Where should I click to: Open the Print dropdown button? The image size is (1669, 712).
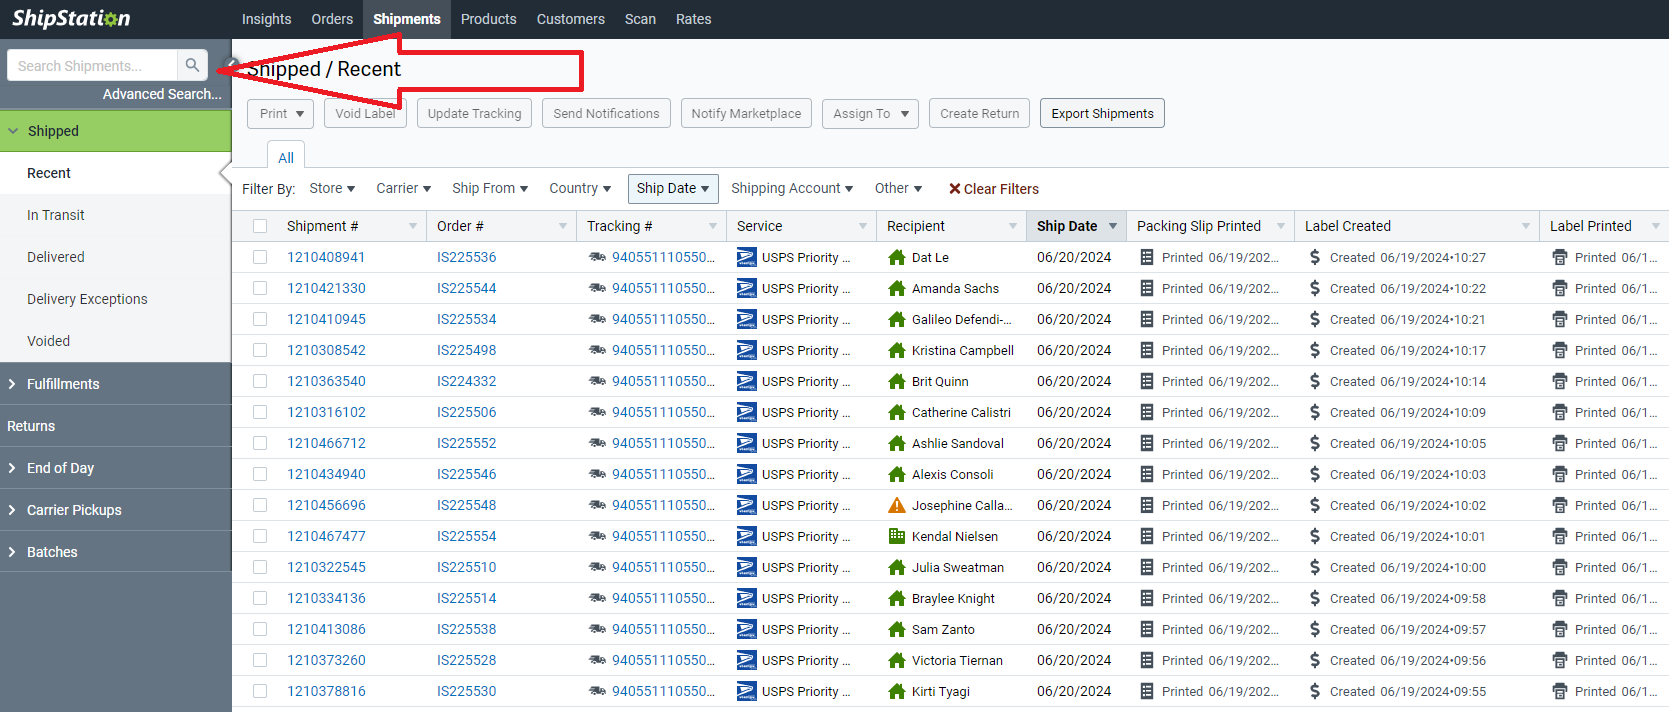pos(281,113)
